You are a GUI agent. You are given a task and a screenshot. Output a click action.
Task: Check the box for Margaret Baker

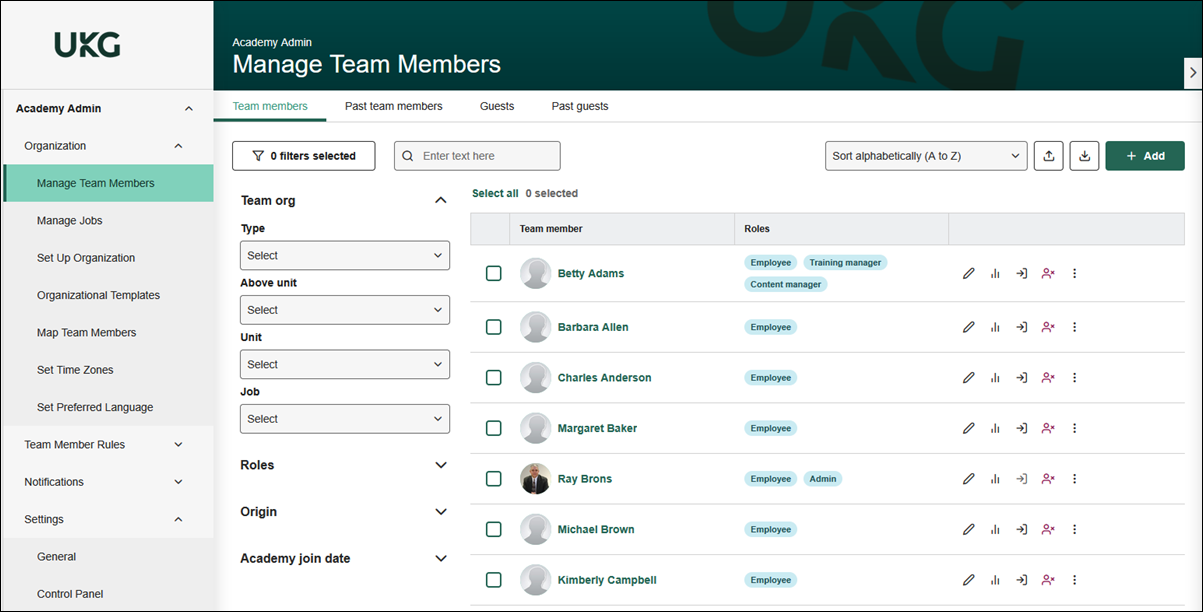[x=493, y=428]
